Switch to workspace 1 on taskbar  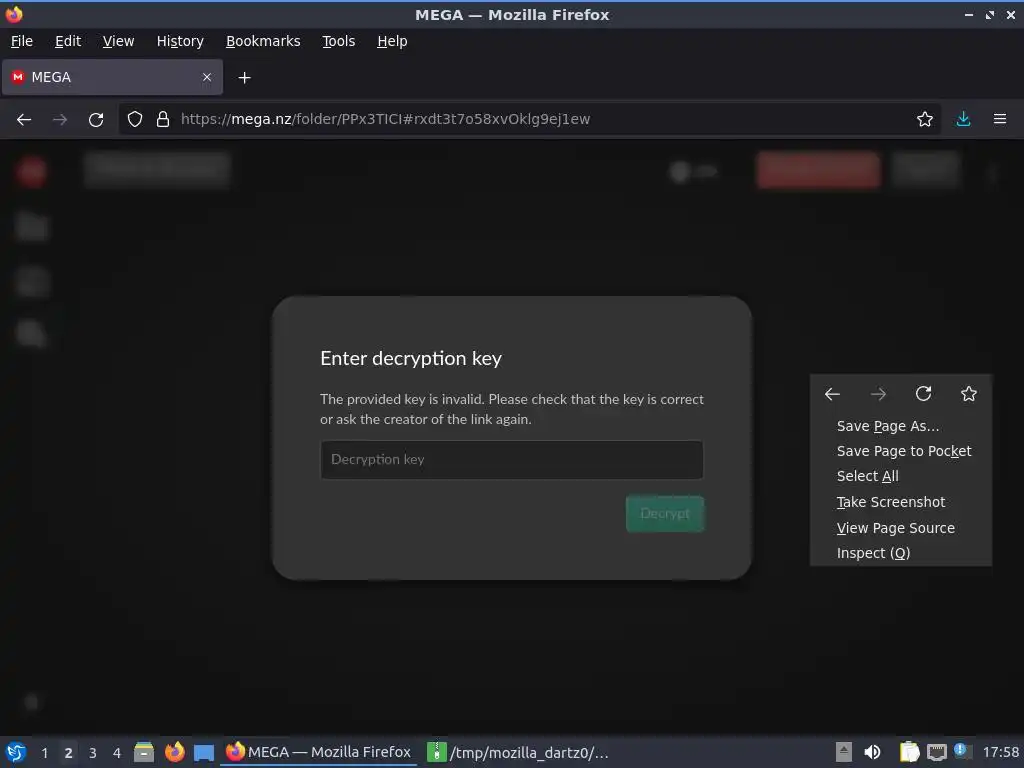pyautogui.click(x=44, y=753)
